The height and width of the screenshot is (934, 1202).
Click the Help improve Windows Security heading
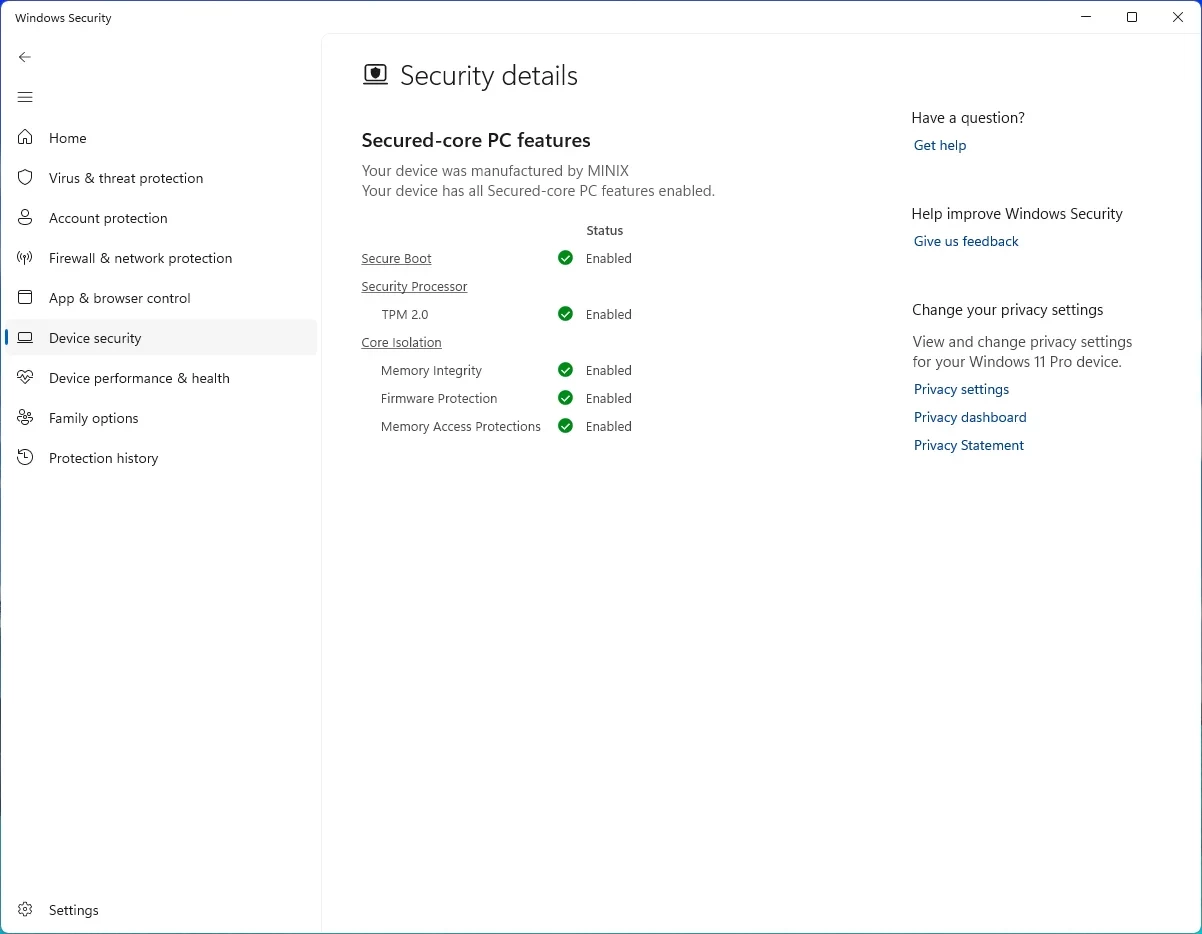click(1017, 214)
